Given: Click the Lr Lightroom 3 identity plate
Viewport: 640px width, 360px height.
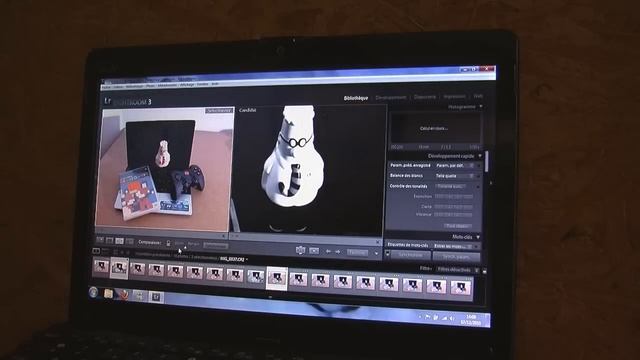Looking at the screenshot, I should (128, 101).
